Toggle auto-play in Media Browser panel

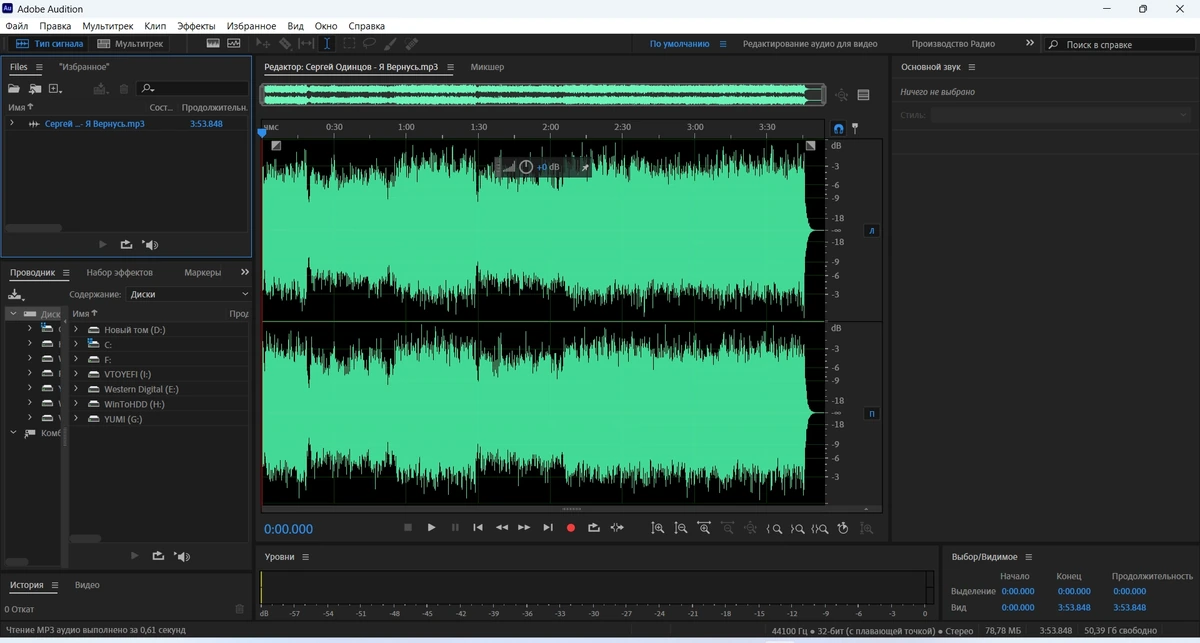[x=182, y=556]
